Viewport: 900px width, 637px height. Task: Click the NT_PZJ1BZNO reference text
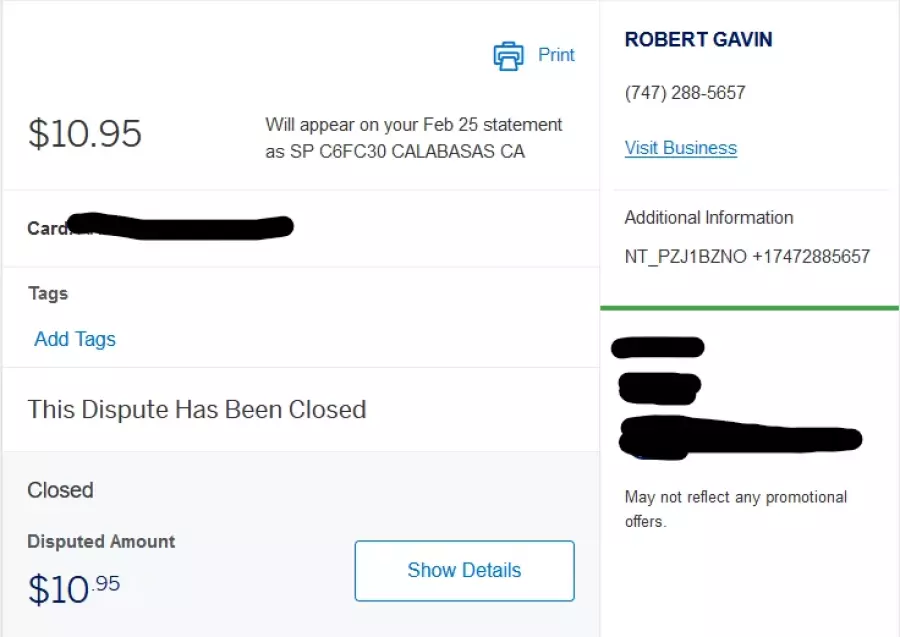tap(686, 256)
